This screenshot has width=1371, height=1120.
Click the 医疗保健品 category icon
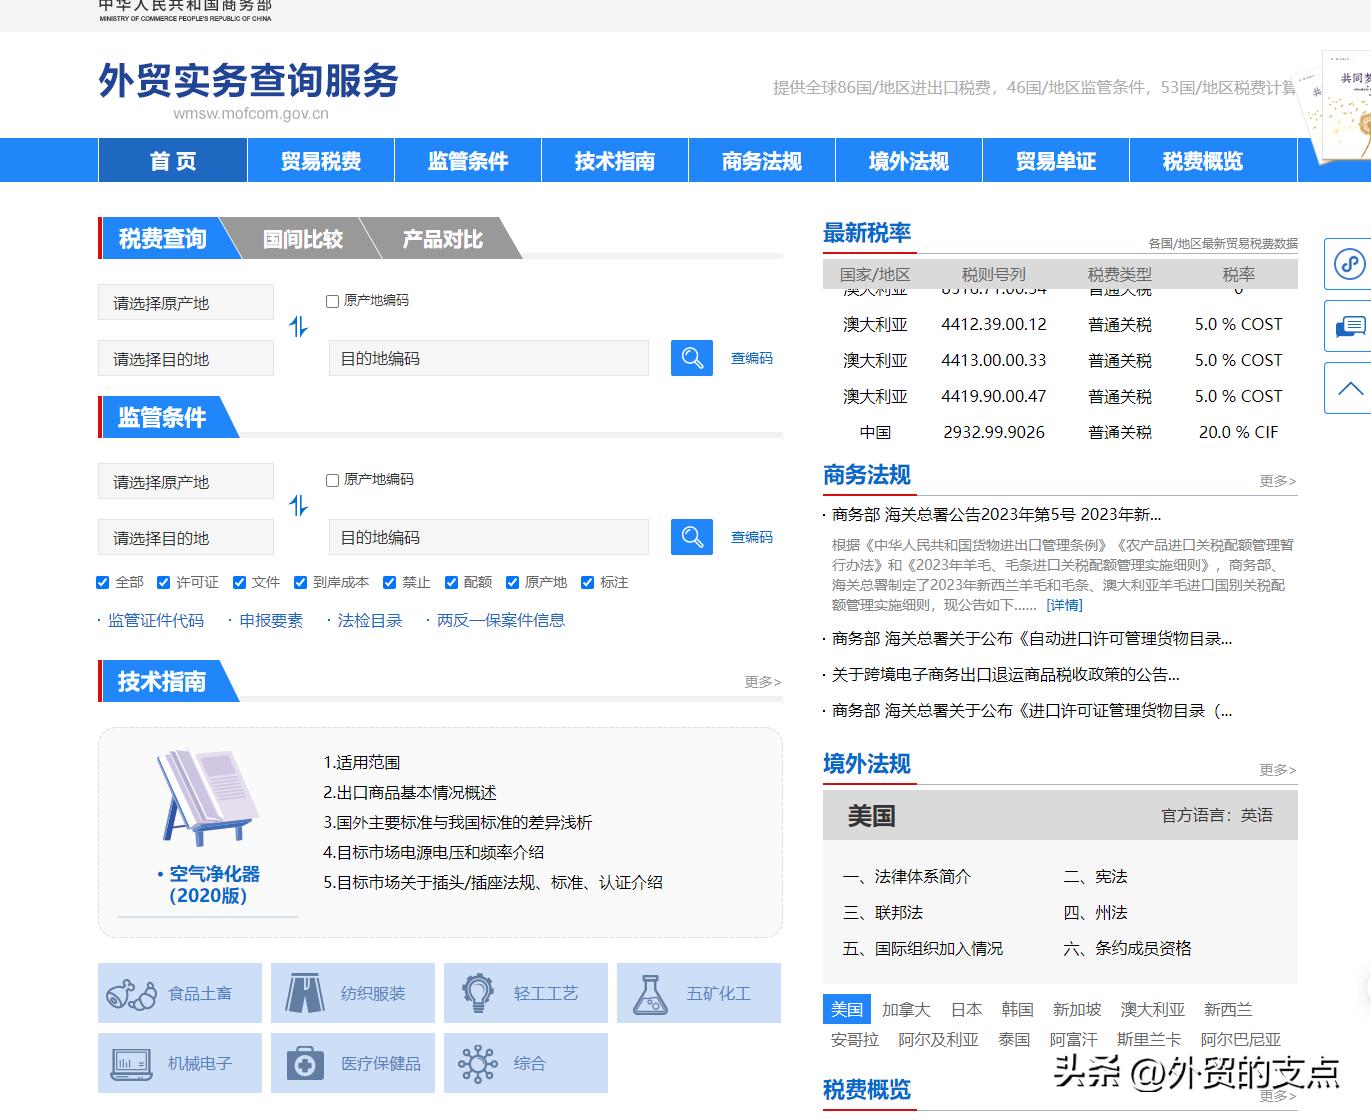click(352, 1063)
